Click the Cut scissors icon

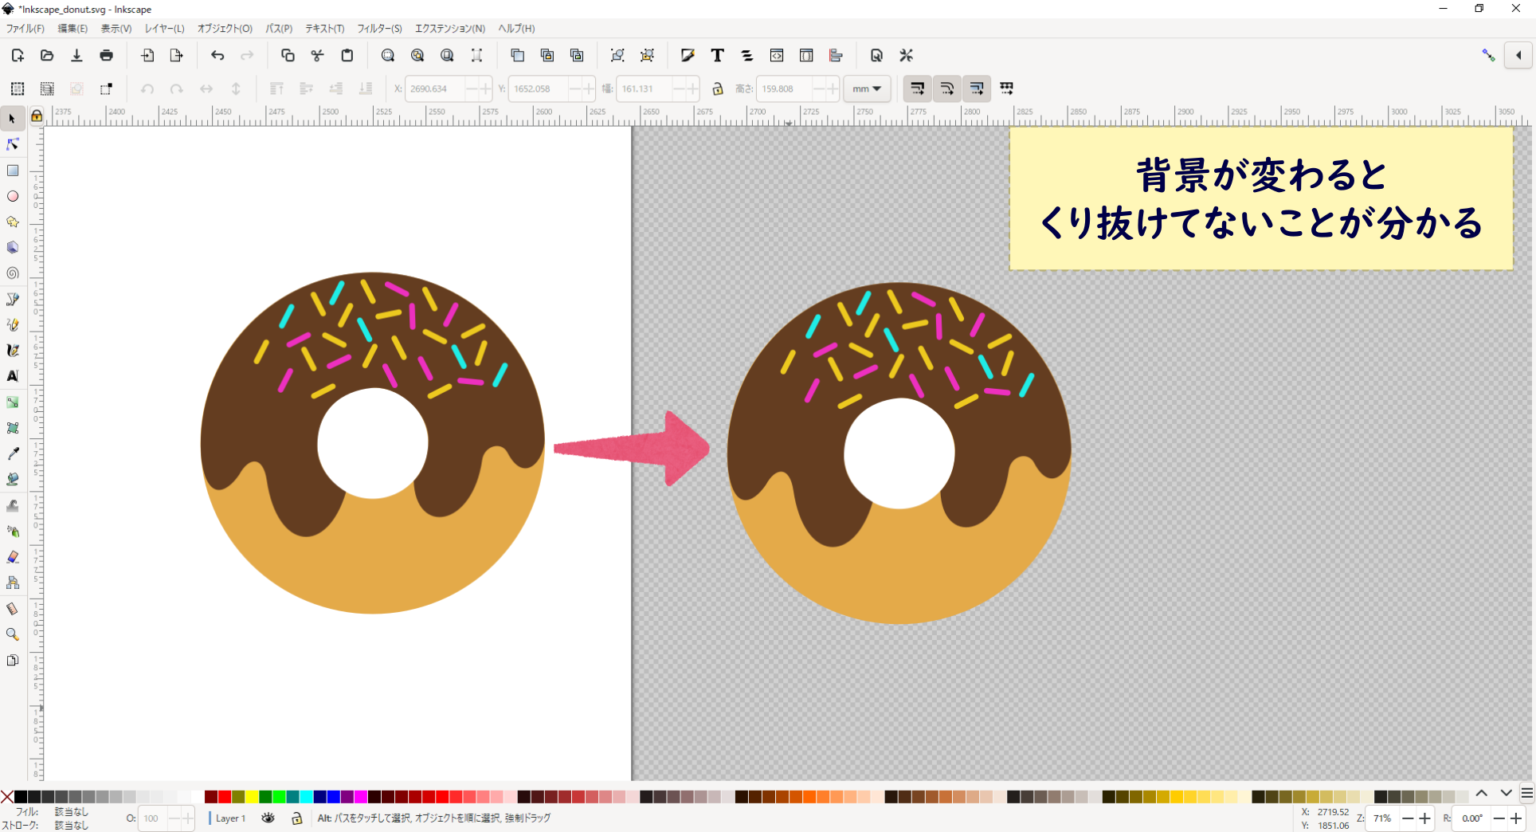click(x=317, y=56)
